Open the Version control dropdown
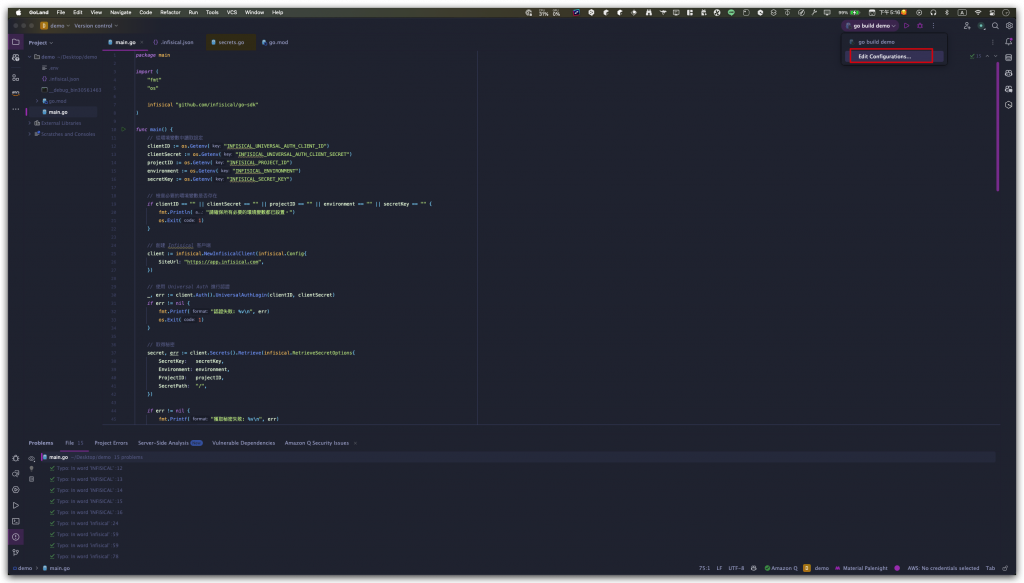 point(96,25)
